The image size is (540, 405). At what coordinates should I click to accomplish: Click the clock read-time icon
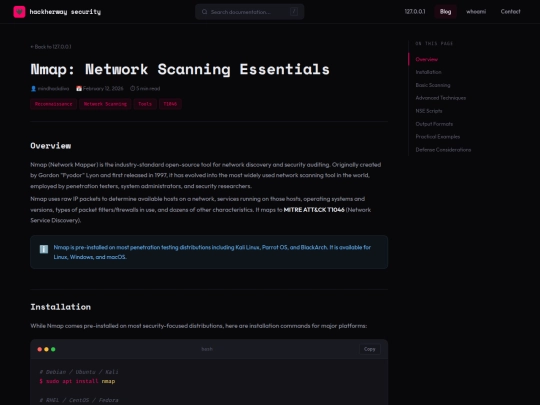(x=132, y=89)
